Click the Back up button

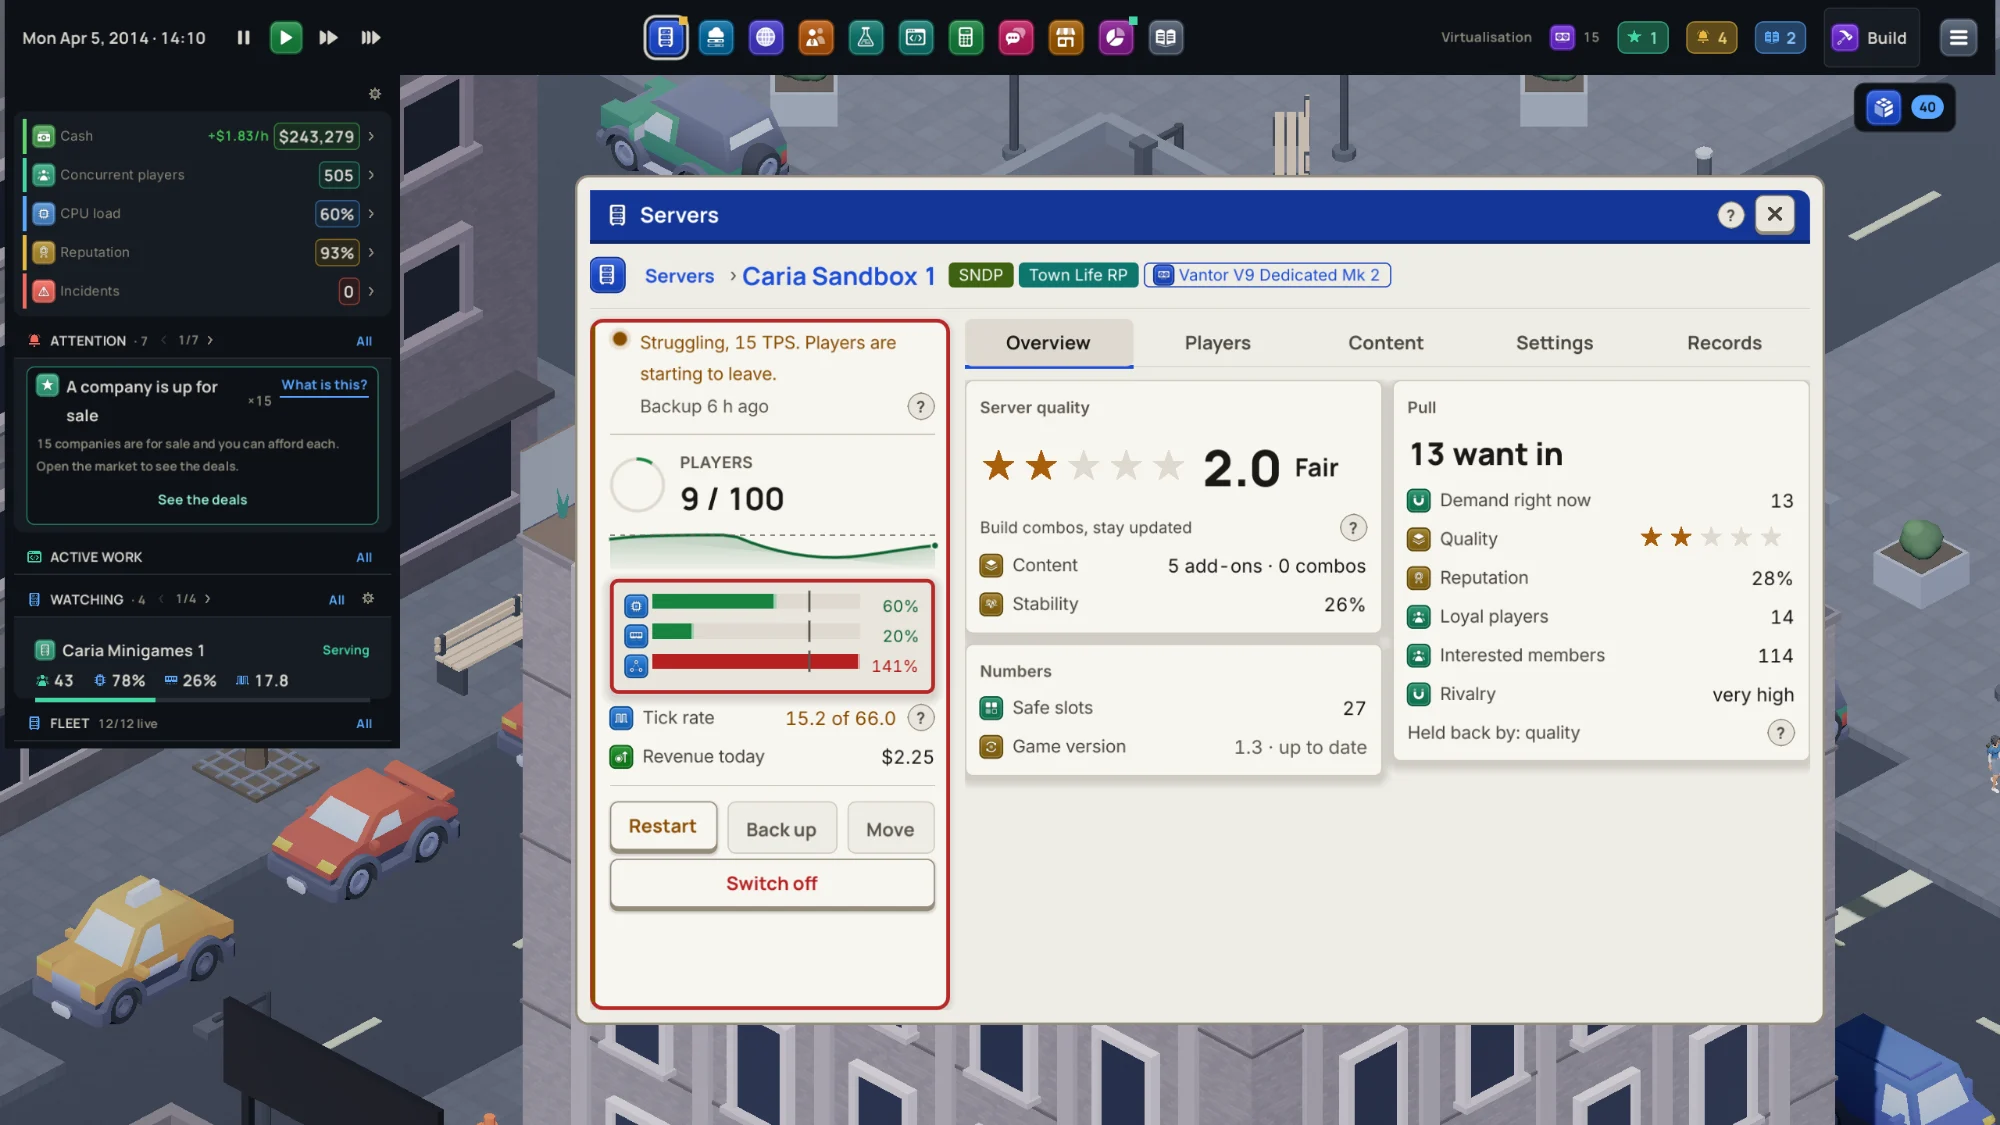(x=781, y=829)
